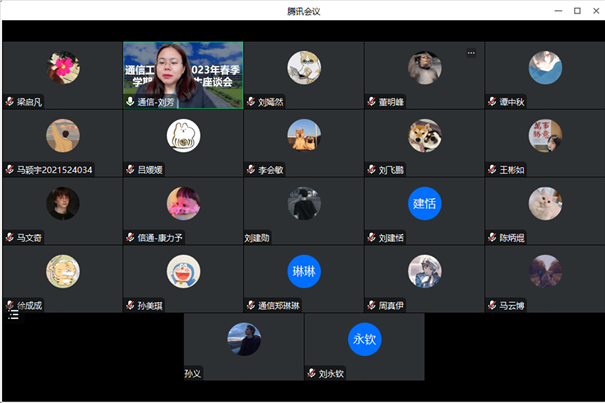Click the muted mic icon beside 吕媛媛
Viewport: 605px width, 403px height.
pyautogui.click(x=130, y=169)
